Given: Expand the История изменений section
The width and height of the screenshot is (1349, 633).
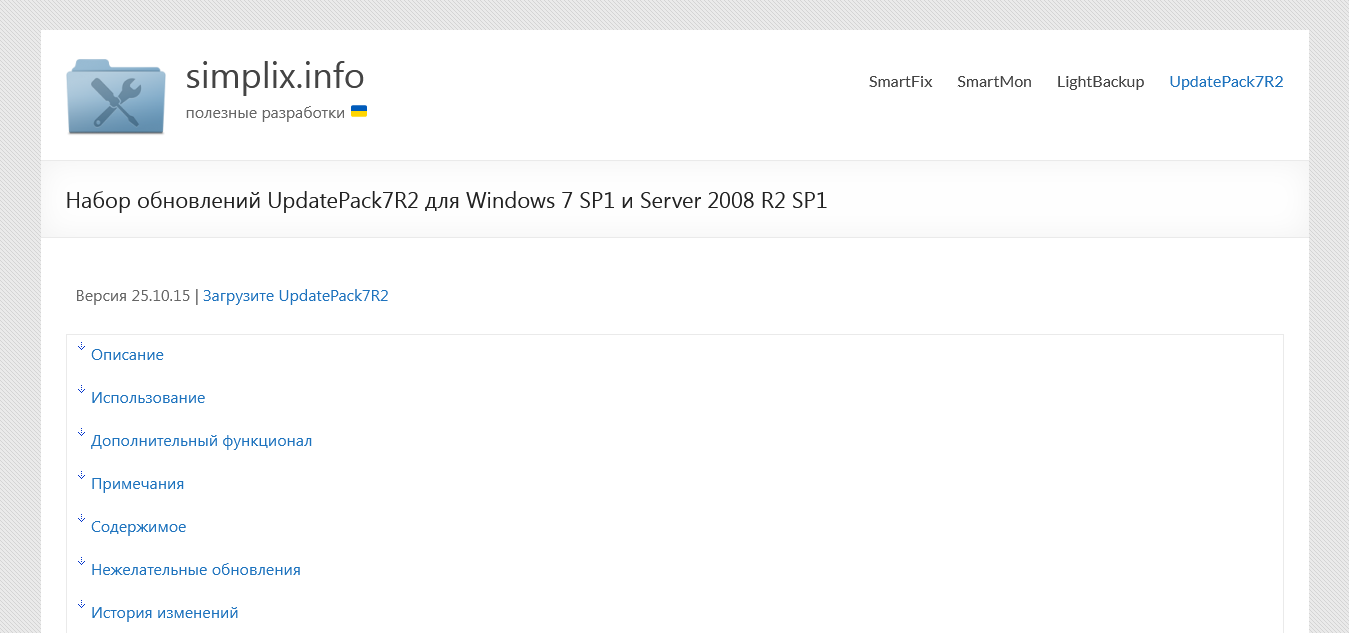Looking at the screenshot, I should coord(165,613).
